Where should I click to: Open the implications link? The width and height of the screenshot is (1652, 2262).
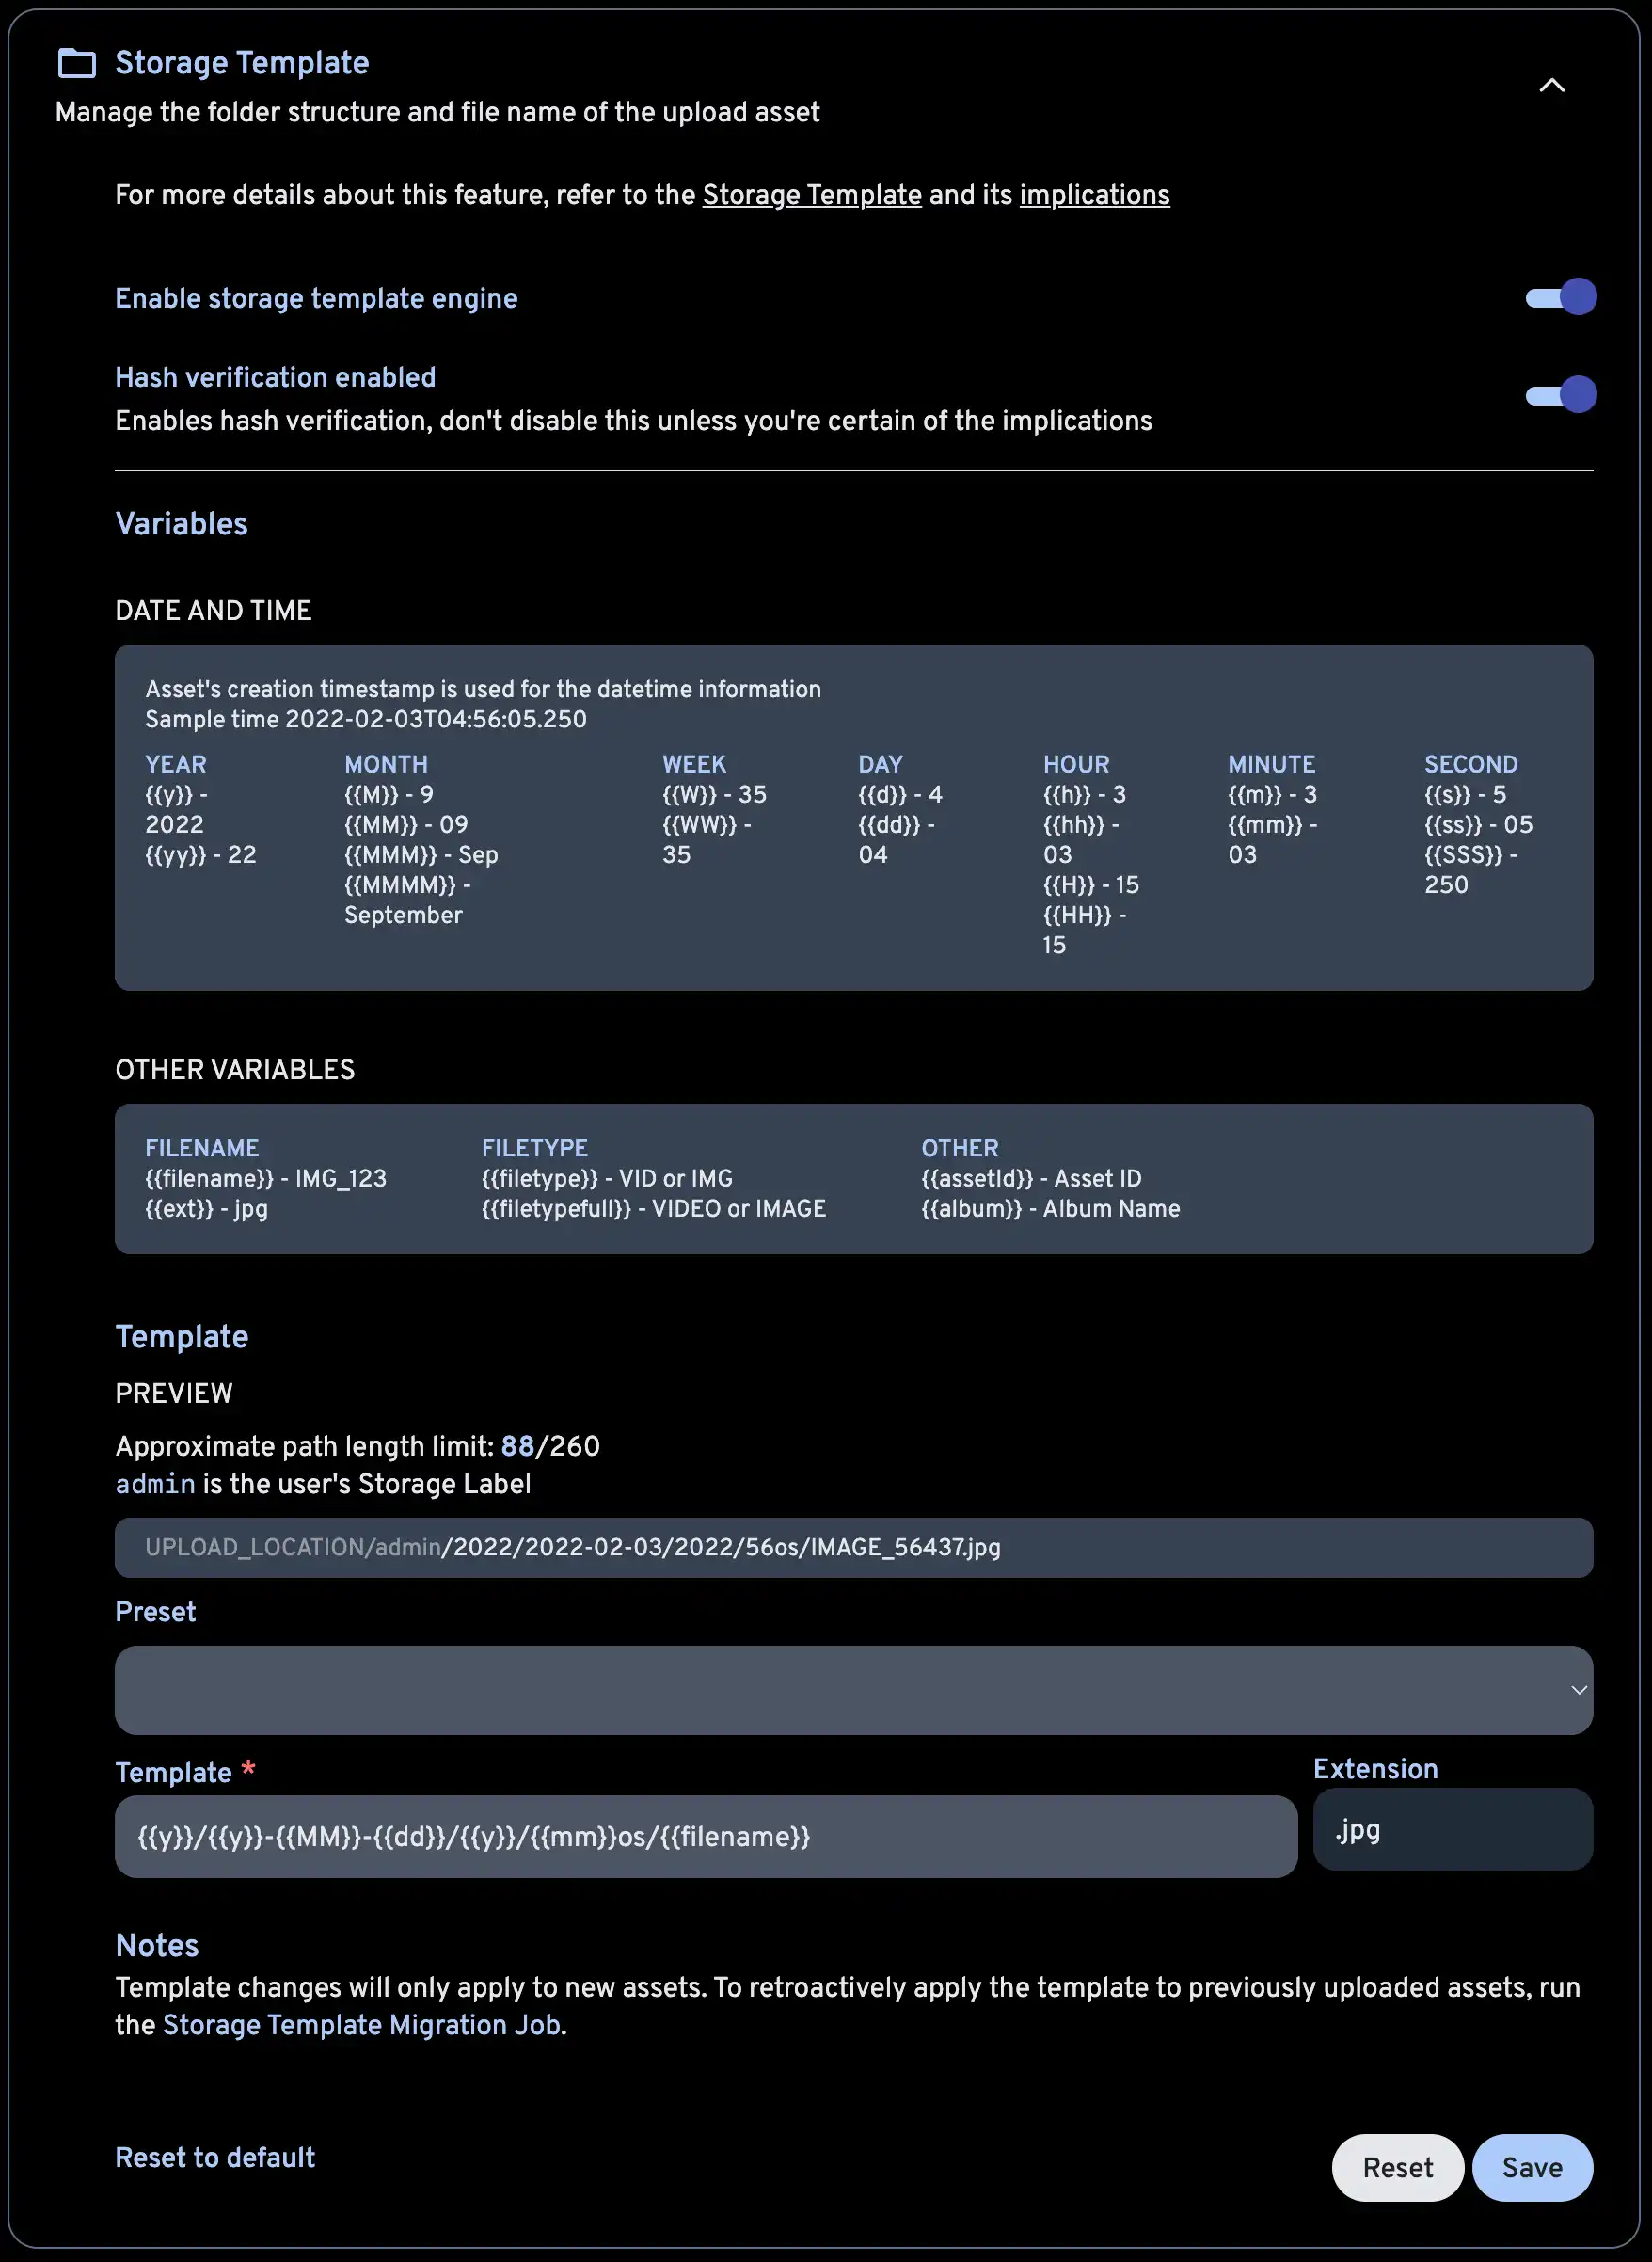click(x=1093, y=195)
